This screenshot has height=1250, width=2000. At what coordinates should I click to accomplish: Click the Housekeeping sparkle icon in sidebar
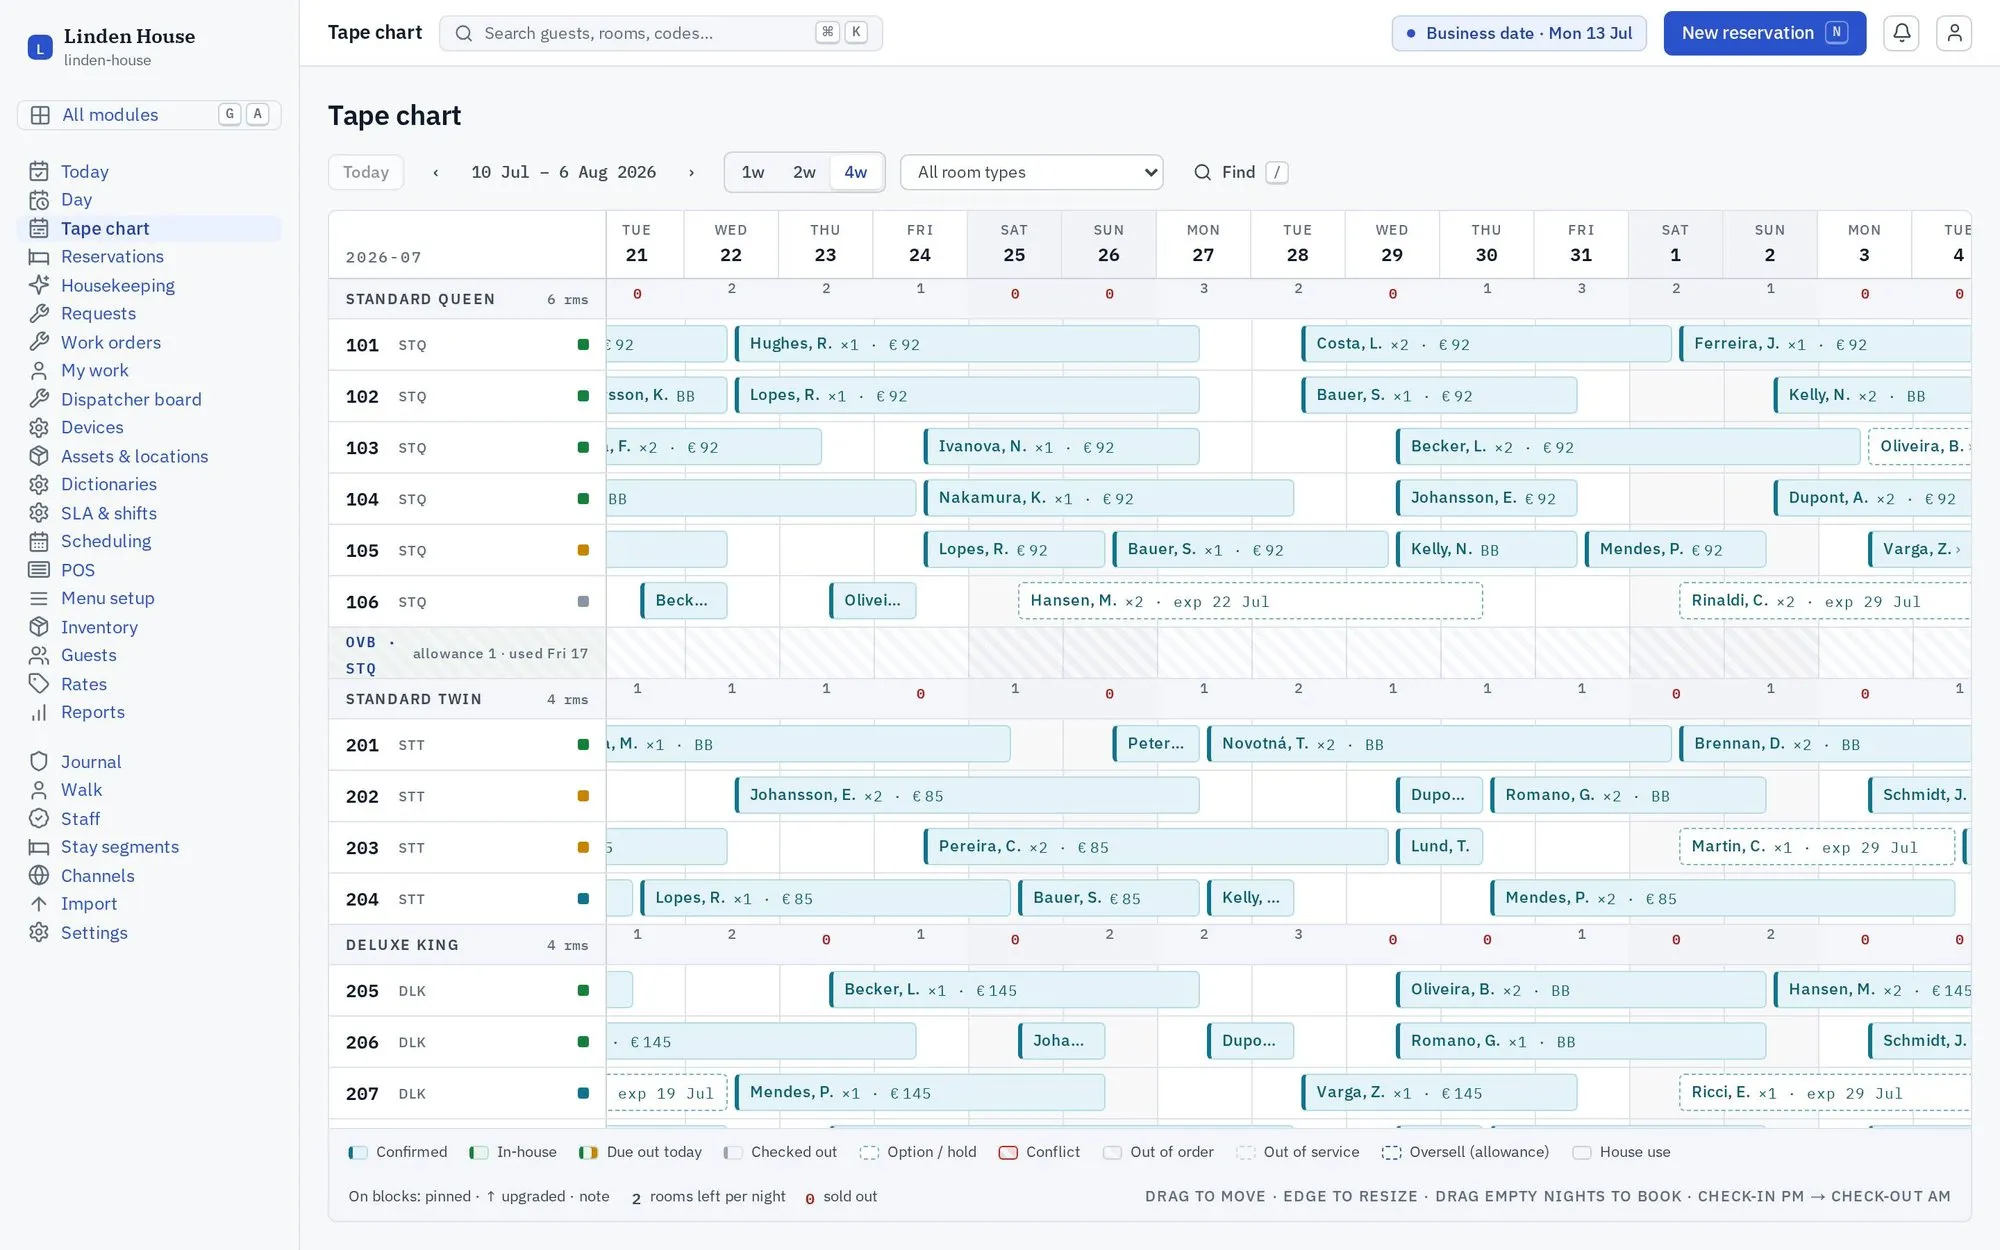(39, 285)
